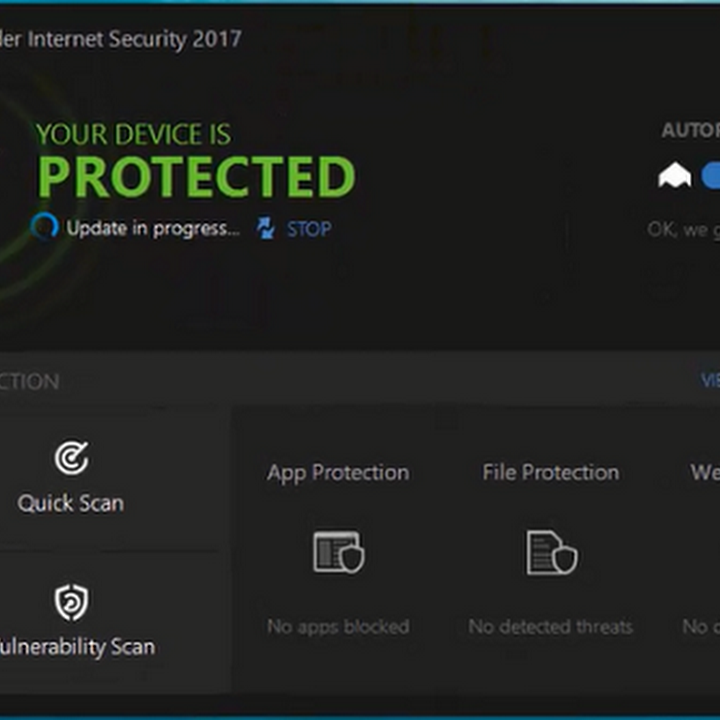The height and width of the screenshot is (720, 720).
Task: Click the File Protection heading
Action: point(551,472)
